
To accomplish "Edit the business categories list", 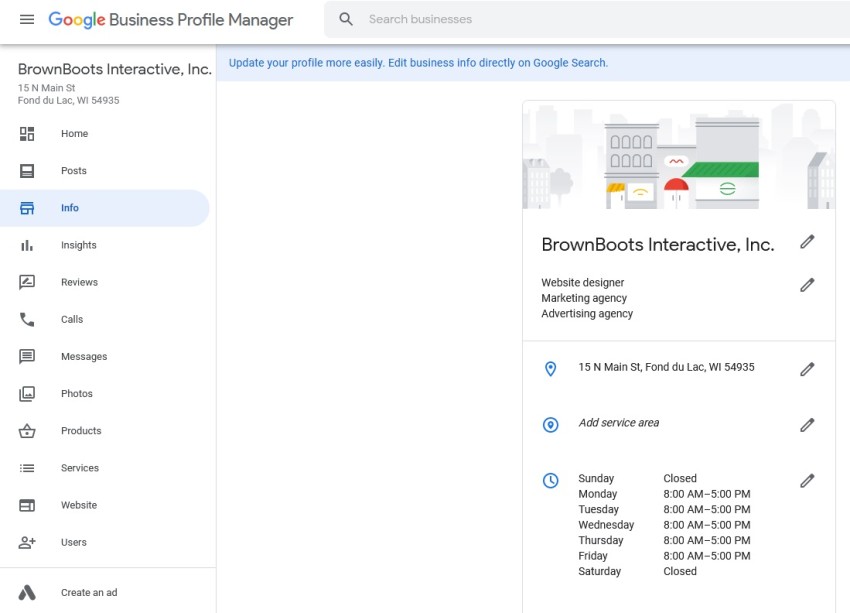I will [x=807, y=285].
